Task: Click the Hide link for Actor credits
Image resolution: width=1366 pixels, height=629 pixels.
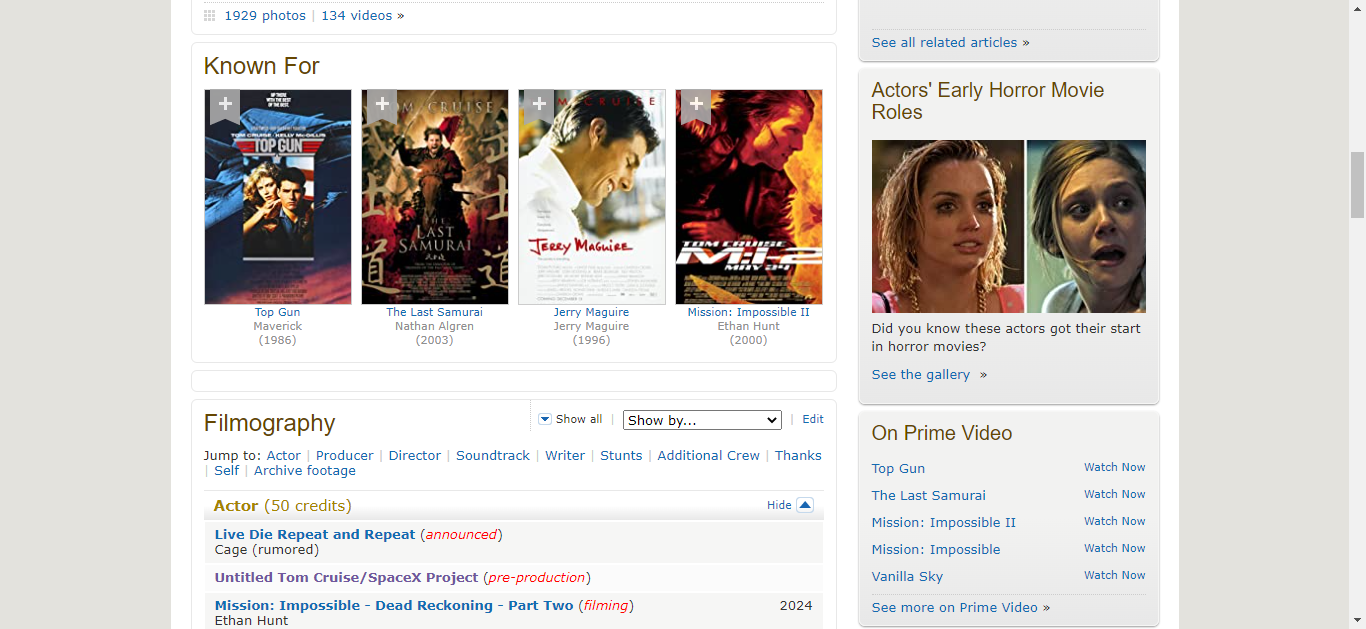Action: click(x=779, y=506)
